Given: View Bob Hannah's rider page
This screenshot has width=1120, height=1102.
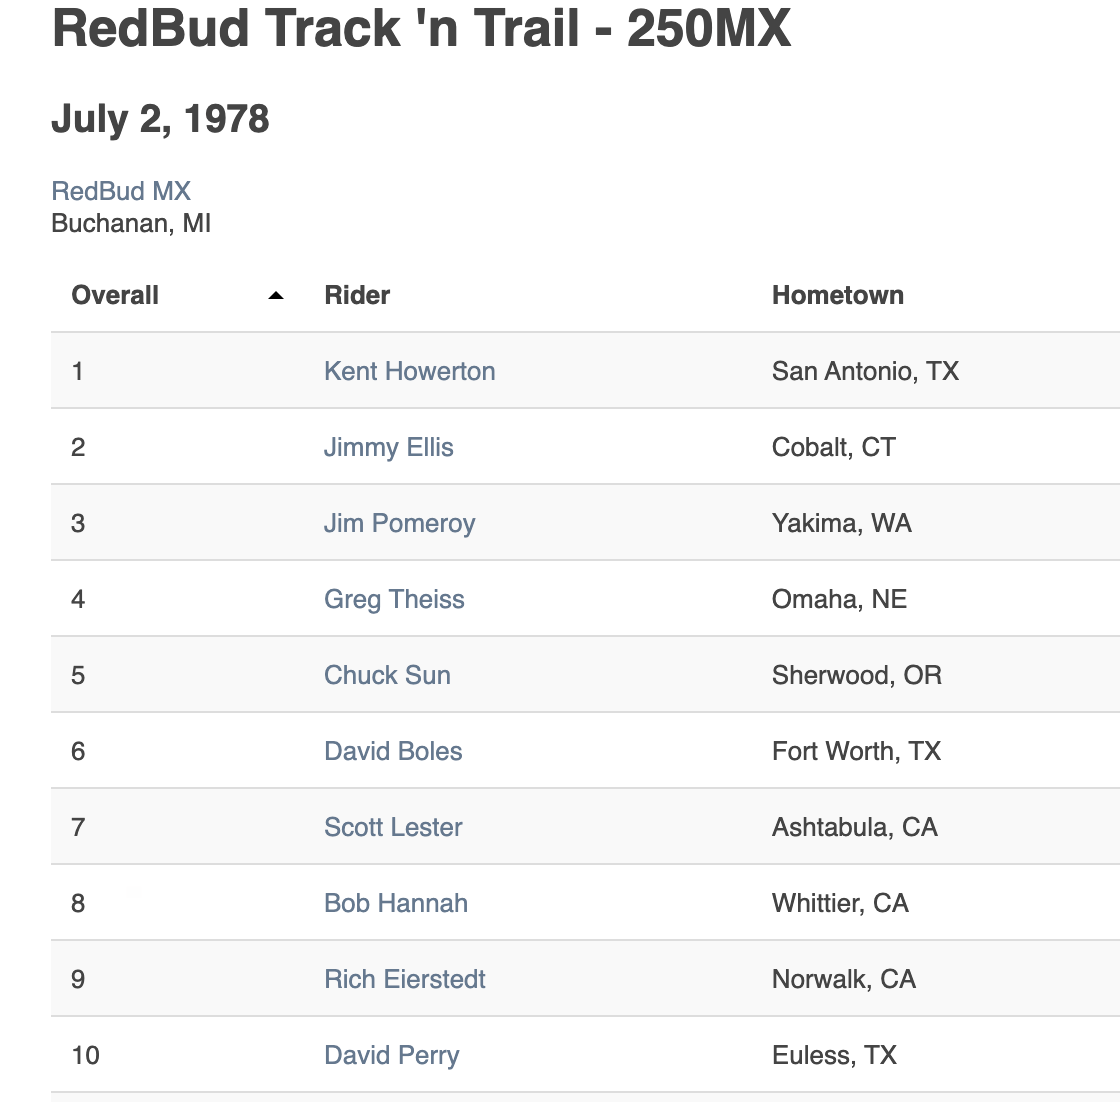Looking at the screenshot, I should coord(396,904).
